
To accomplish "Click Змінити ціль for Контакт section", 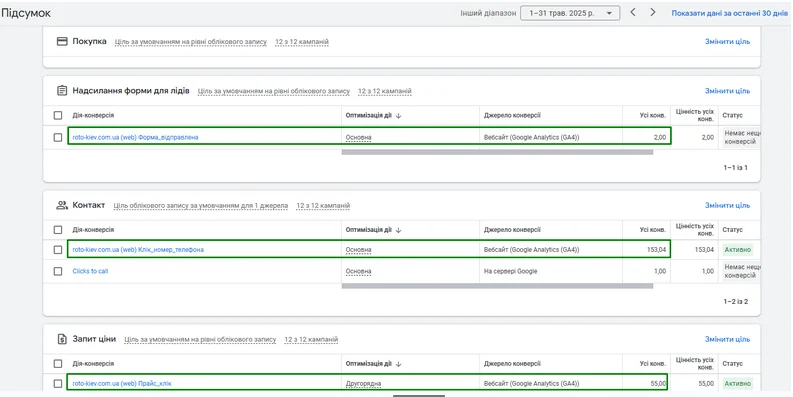I will [x=728, y=205].
